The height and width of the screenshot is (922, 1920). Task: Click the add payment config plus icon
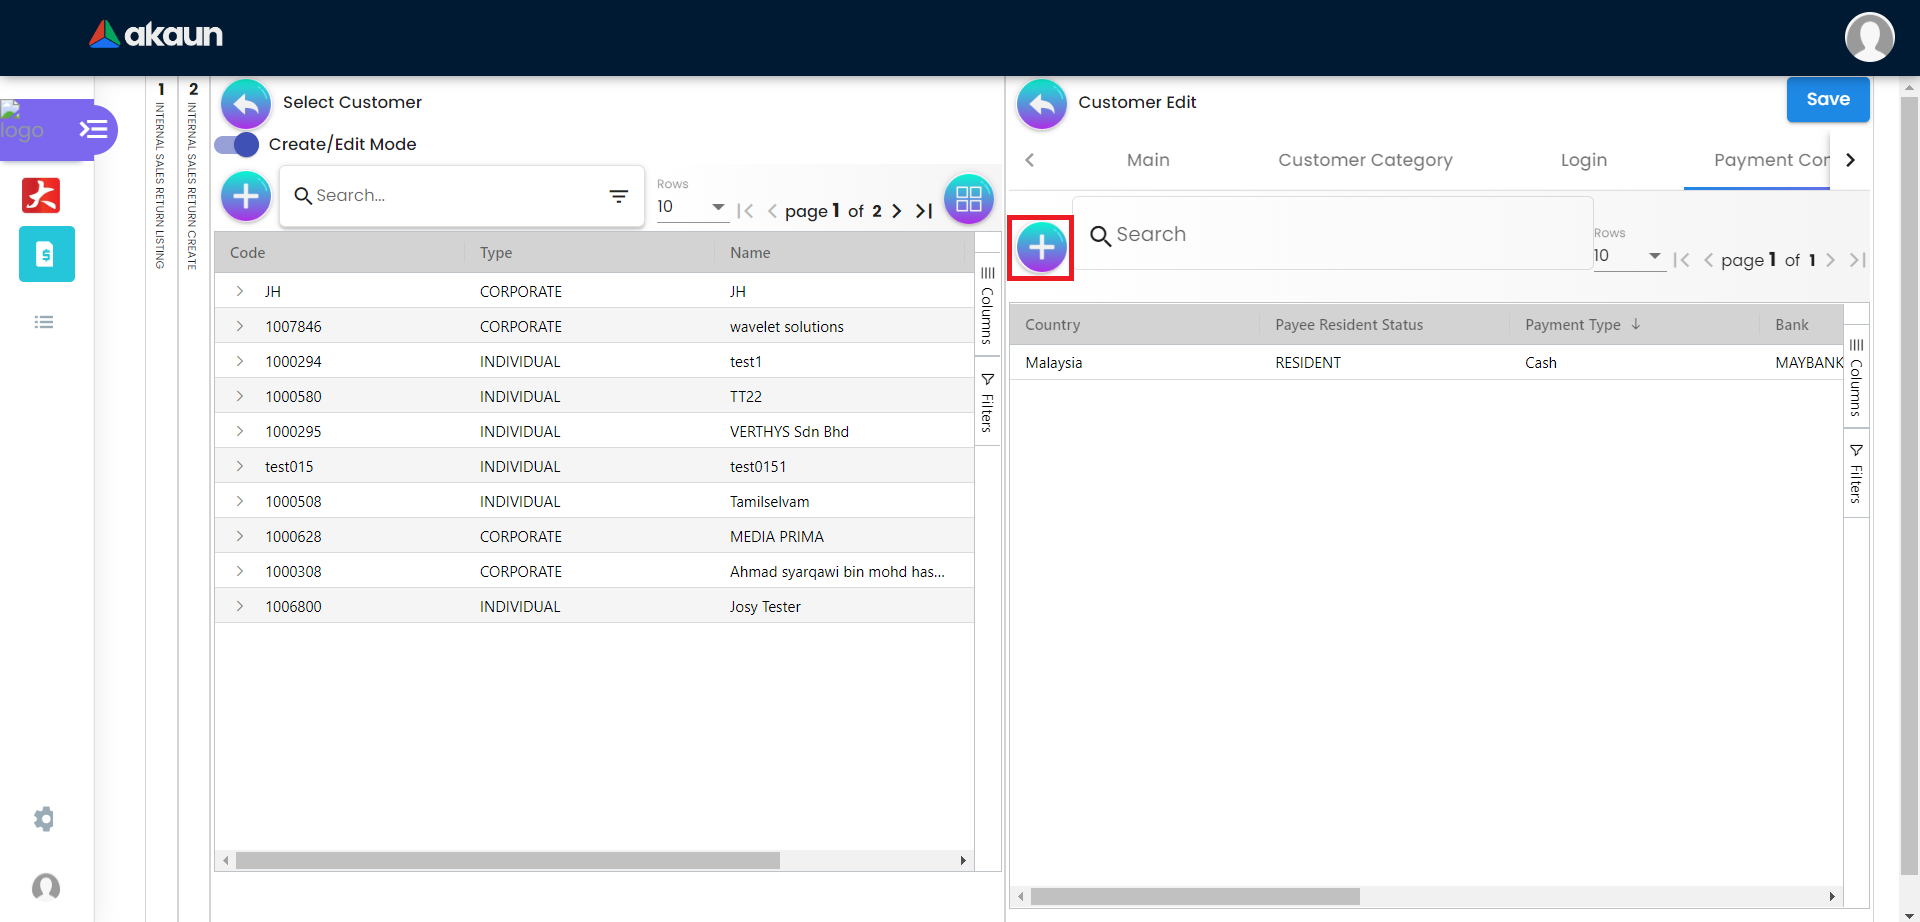(1041, 247)
